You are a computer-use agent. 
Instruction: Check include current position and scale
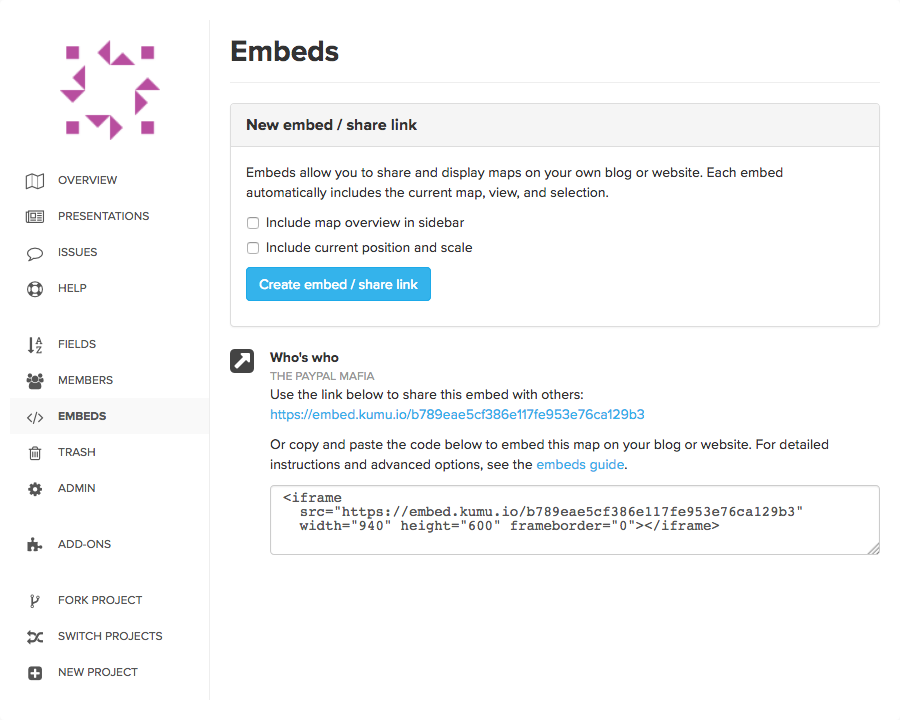[252, 247]
